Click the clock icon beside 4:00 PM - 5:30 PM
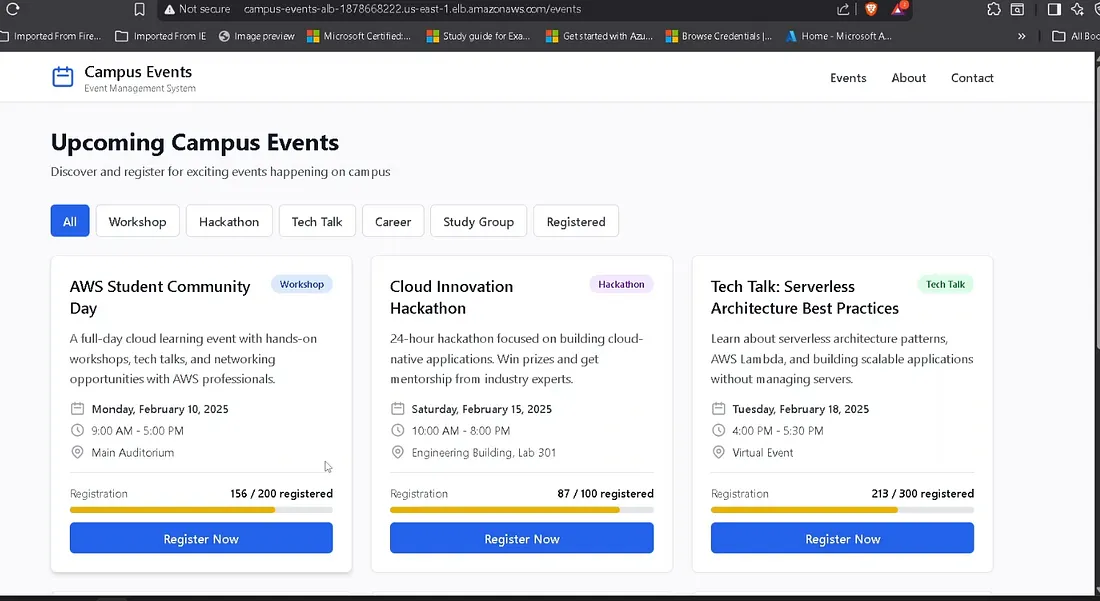This screenshot has width=1100, height=601. (x=718, y=430)
